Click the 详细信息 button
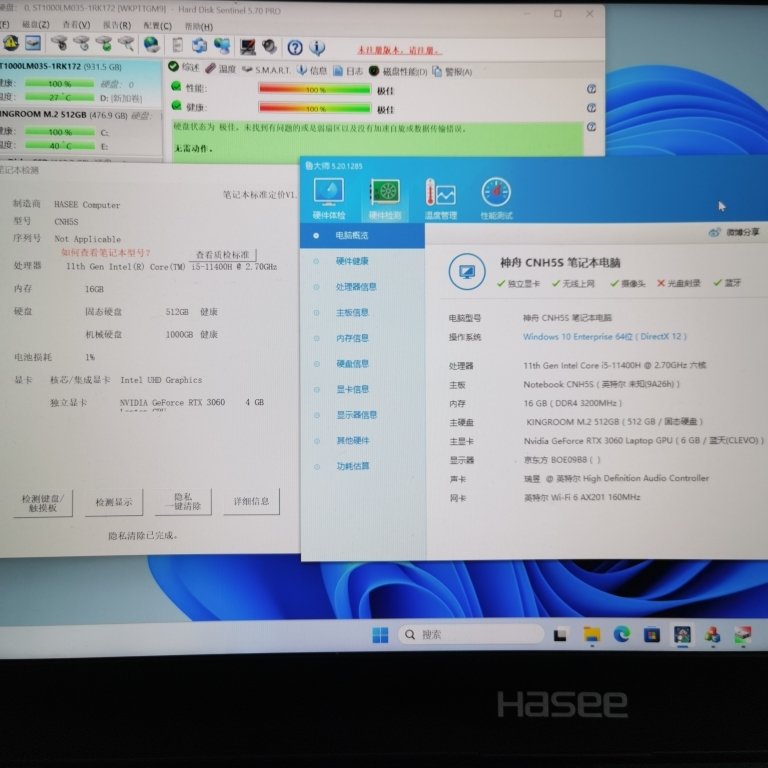This screenshot has height=768, width=768. tap(251, 501)
